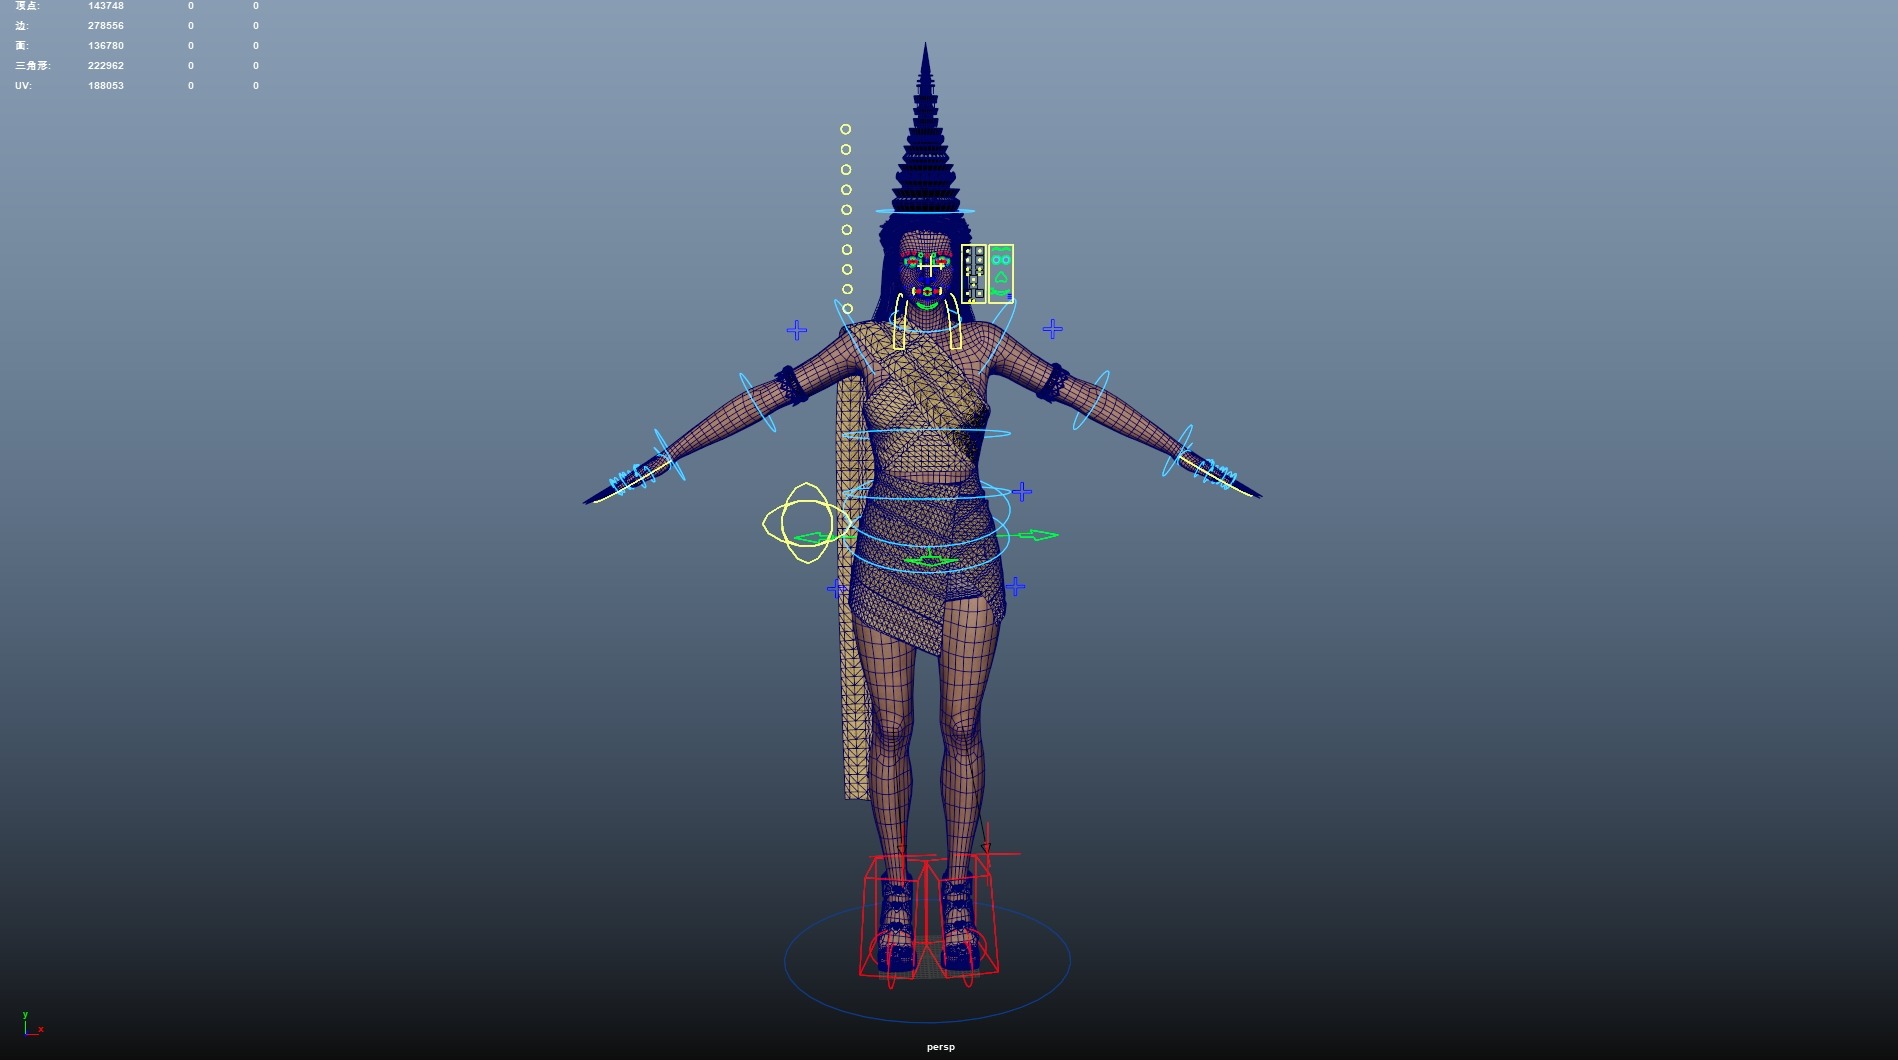Click the 边 heads-up display label
Screen dimensions: 1898x1060
22,26
